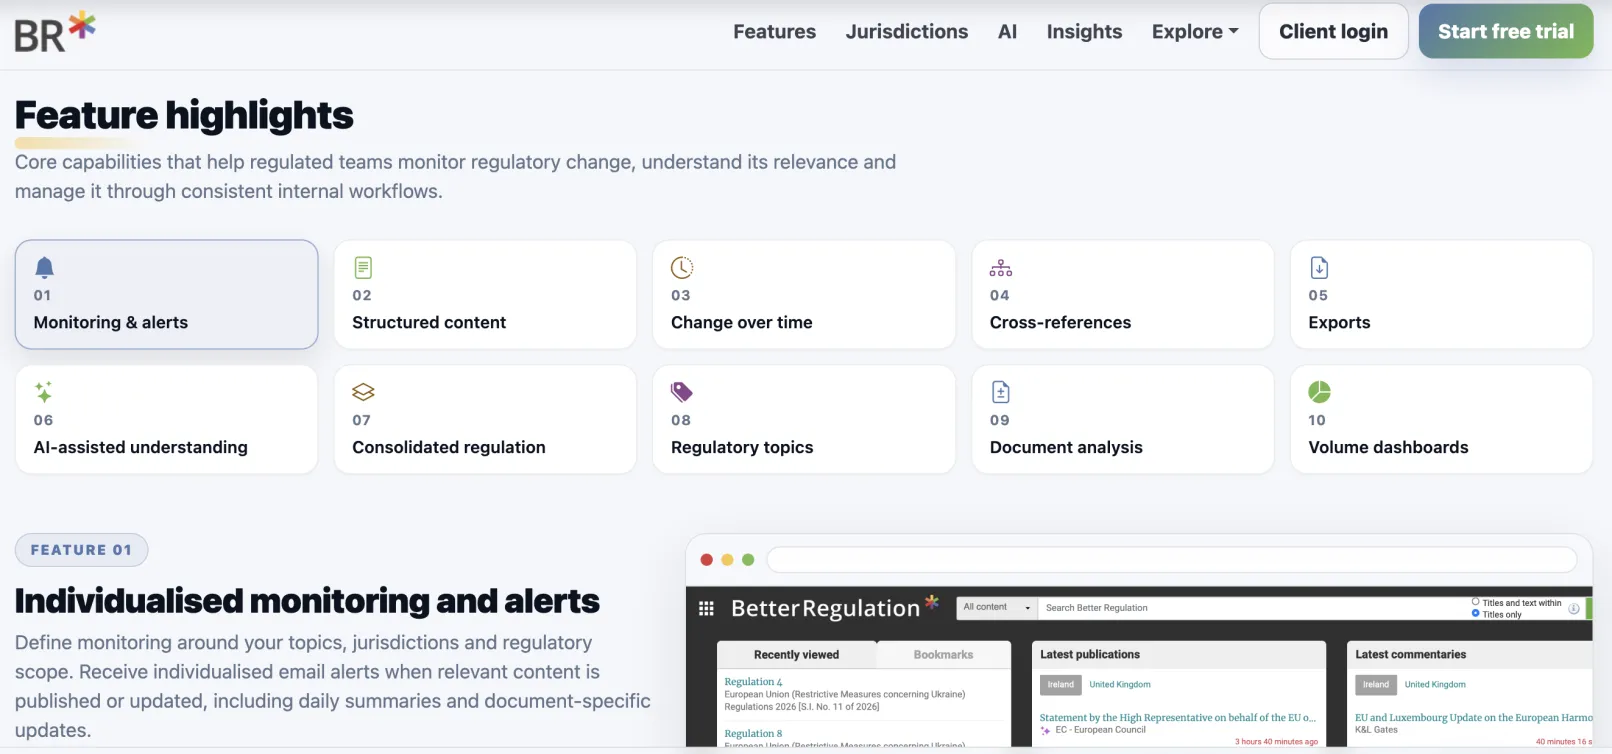Click the tag icon on Regulatory topics

[682, 392]
